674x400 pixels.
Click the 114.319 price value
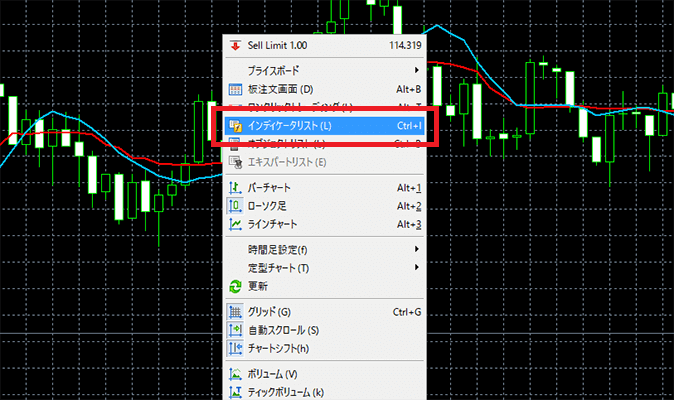pyautogui.click(x=405, y=45)
